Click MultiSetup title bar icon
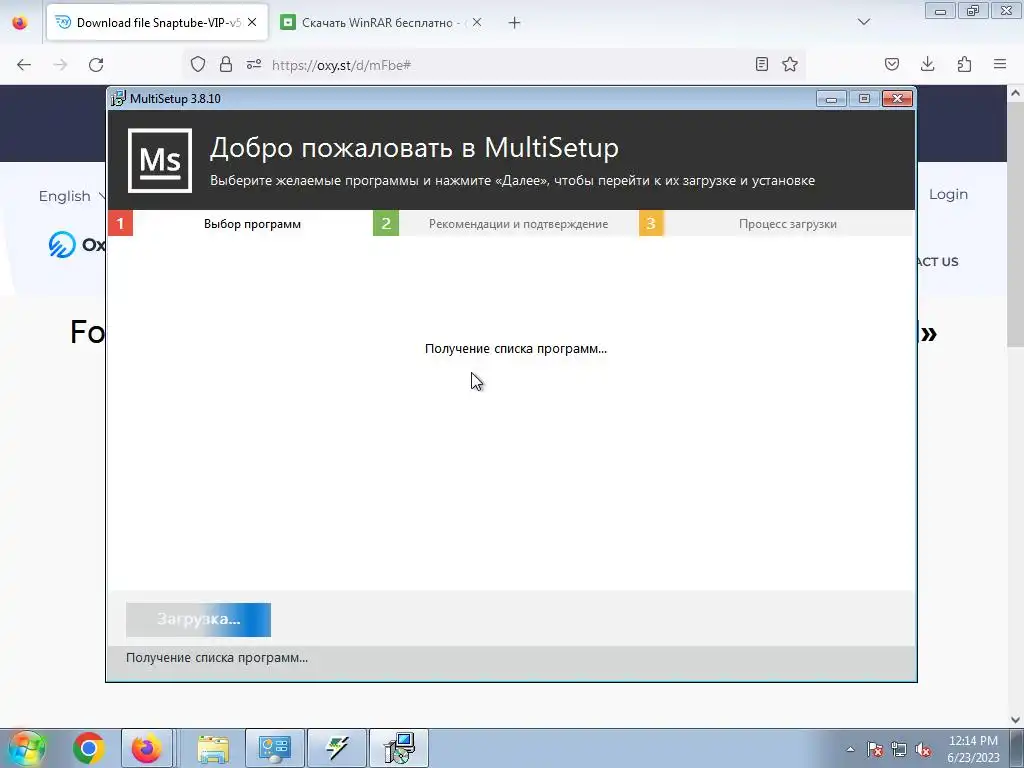Viewport: 1024px width, 768px height. click(x=118, y=99)
